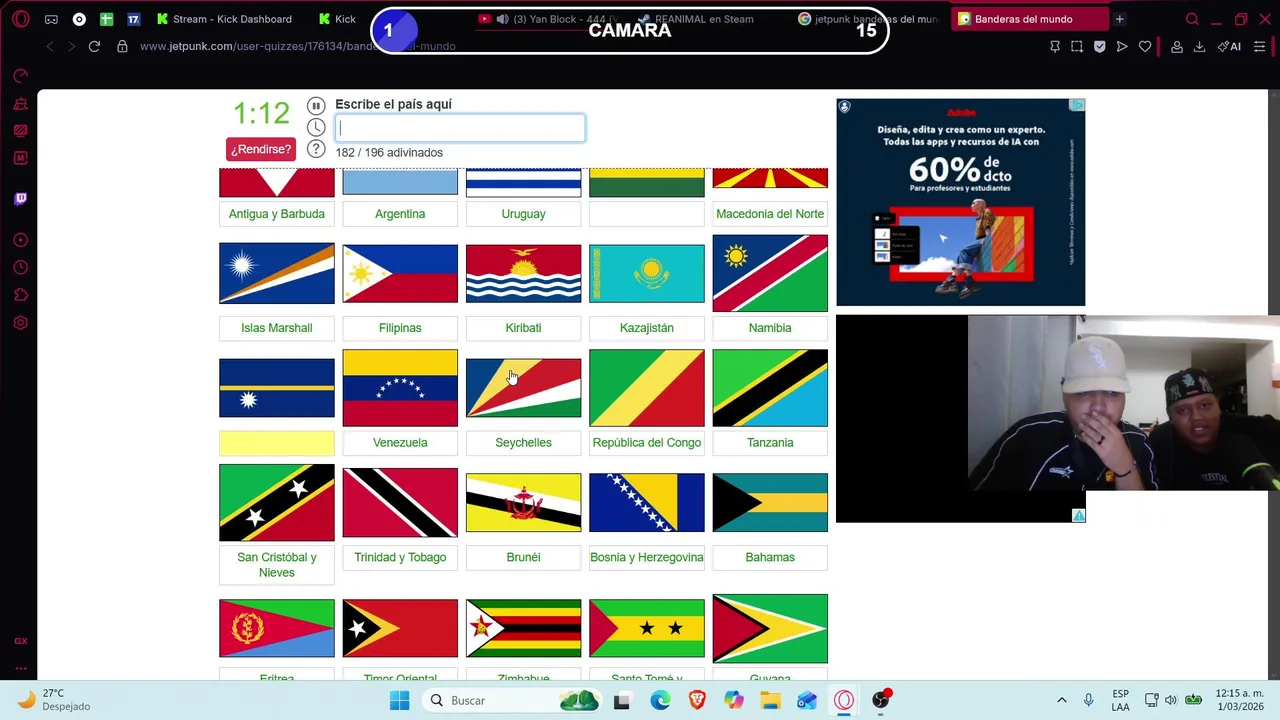Open tab search magnifier icon
The image size is (1280, 720).
[1192, 19]
